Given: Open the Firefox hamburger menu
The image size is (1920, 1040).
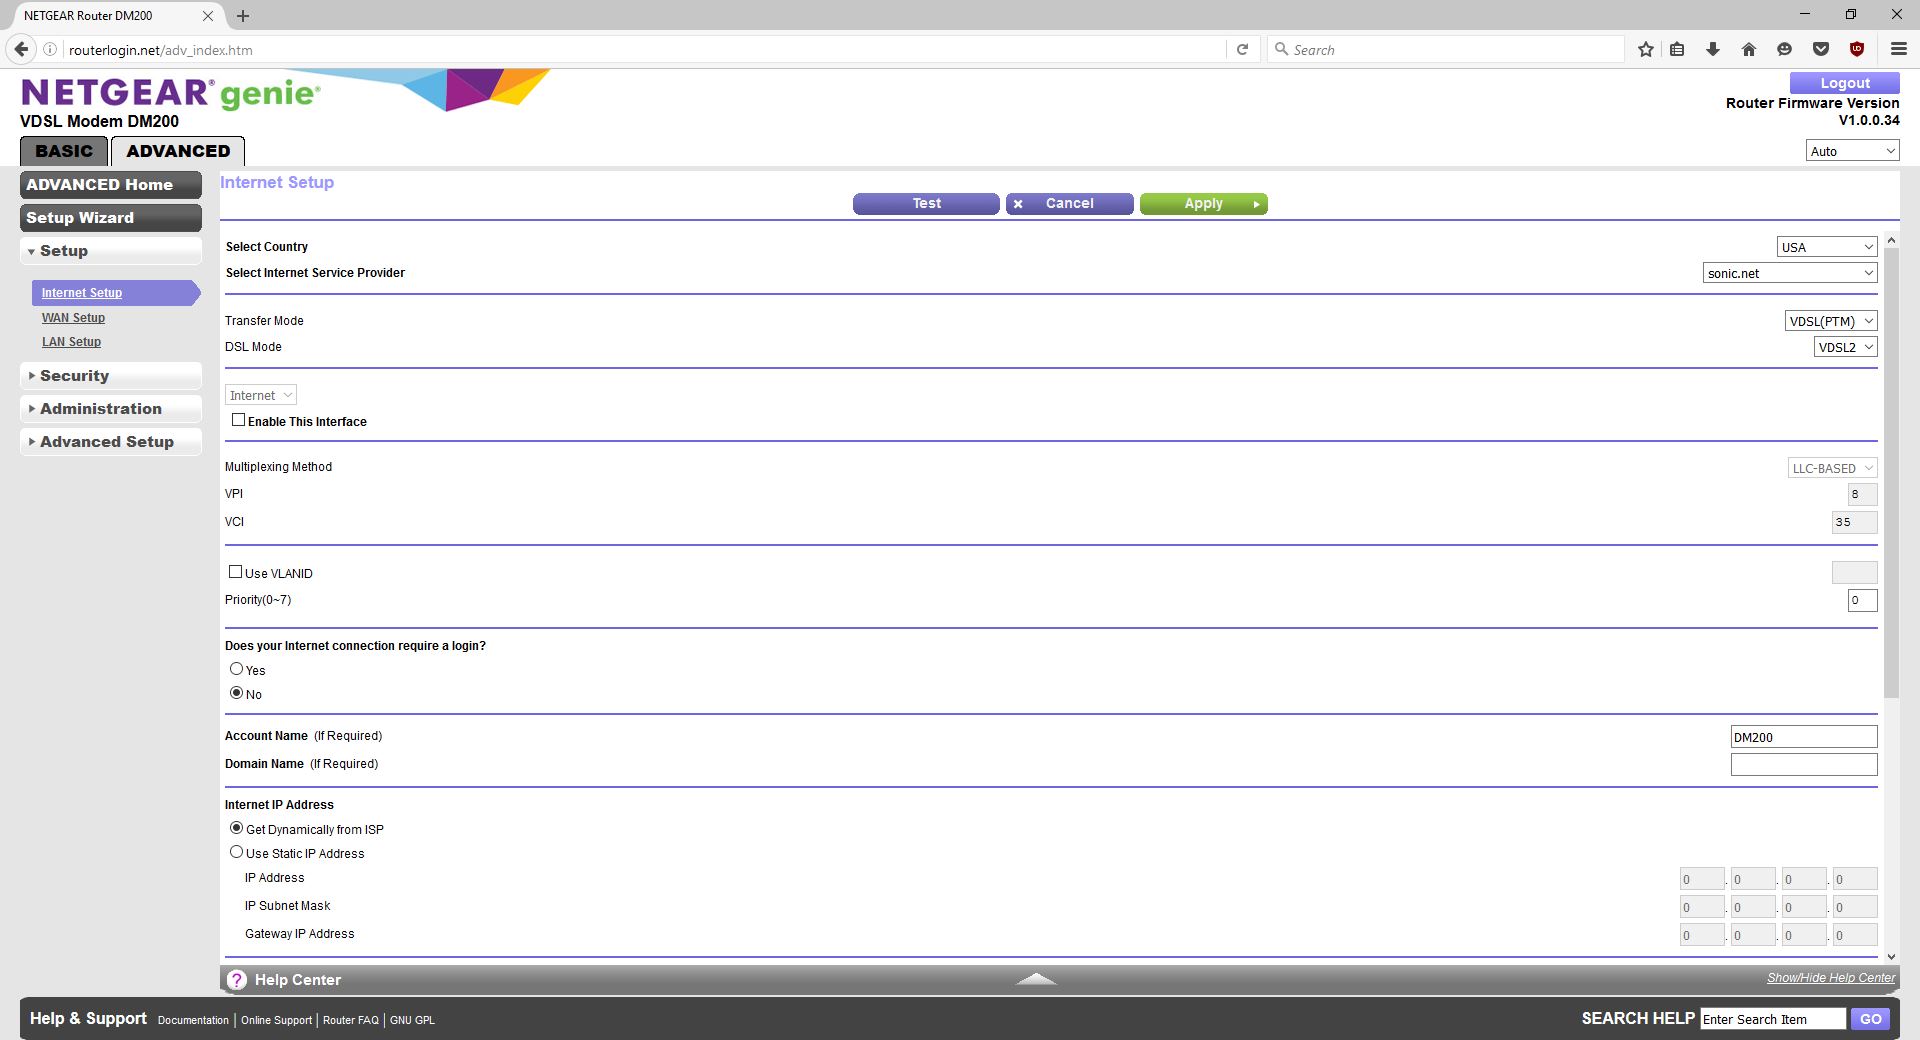Looking at the screenshot, I should [x=1898, y=49].
